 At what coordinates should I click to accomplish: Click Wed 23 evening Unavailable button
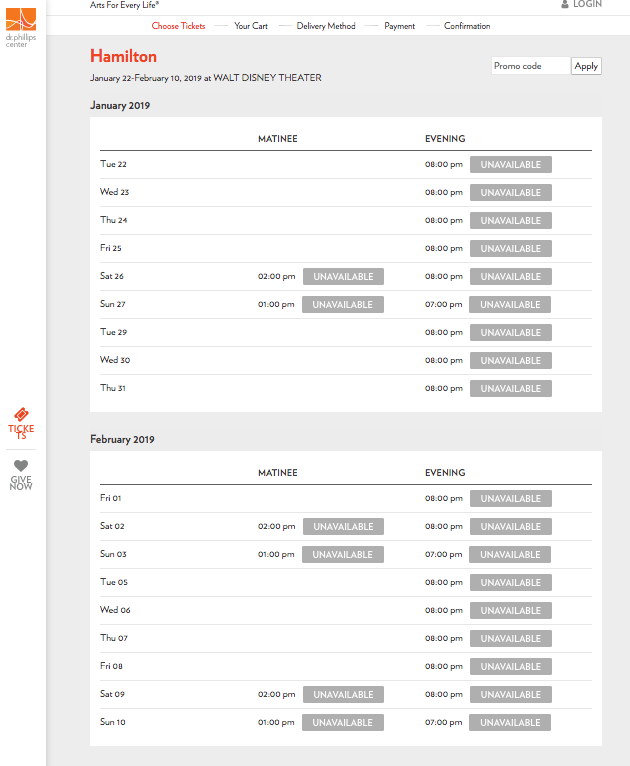[511, 192]
